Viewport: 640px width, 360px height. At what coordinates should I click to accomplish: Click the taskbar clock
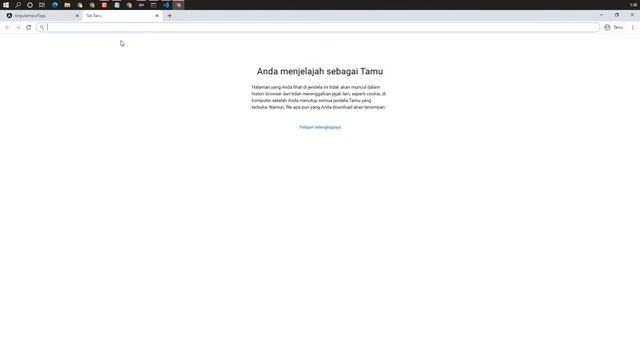tap(633, 5)
